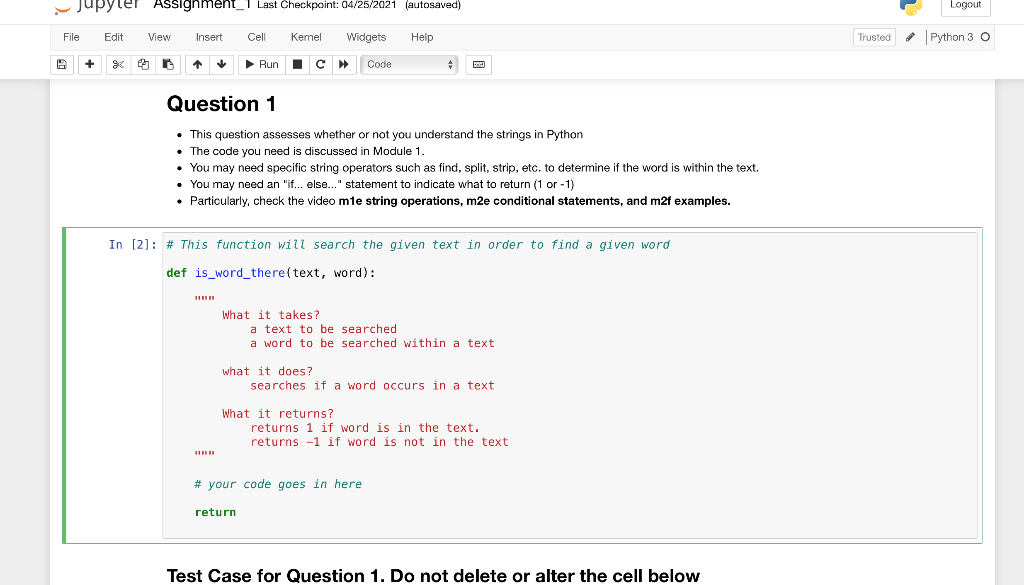
Task: Paste a cell using the paste icon
Action: (x=167, y=64)
